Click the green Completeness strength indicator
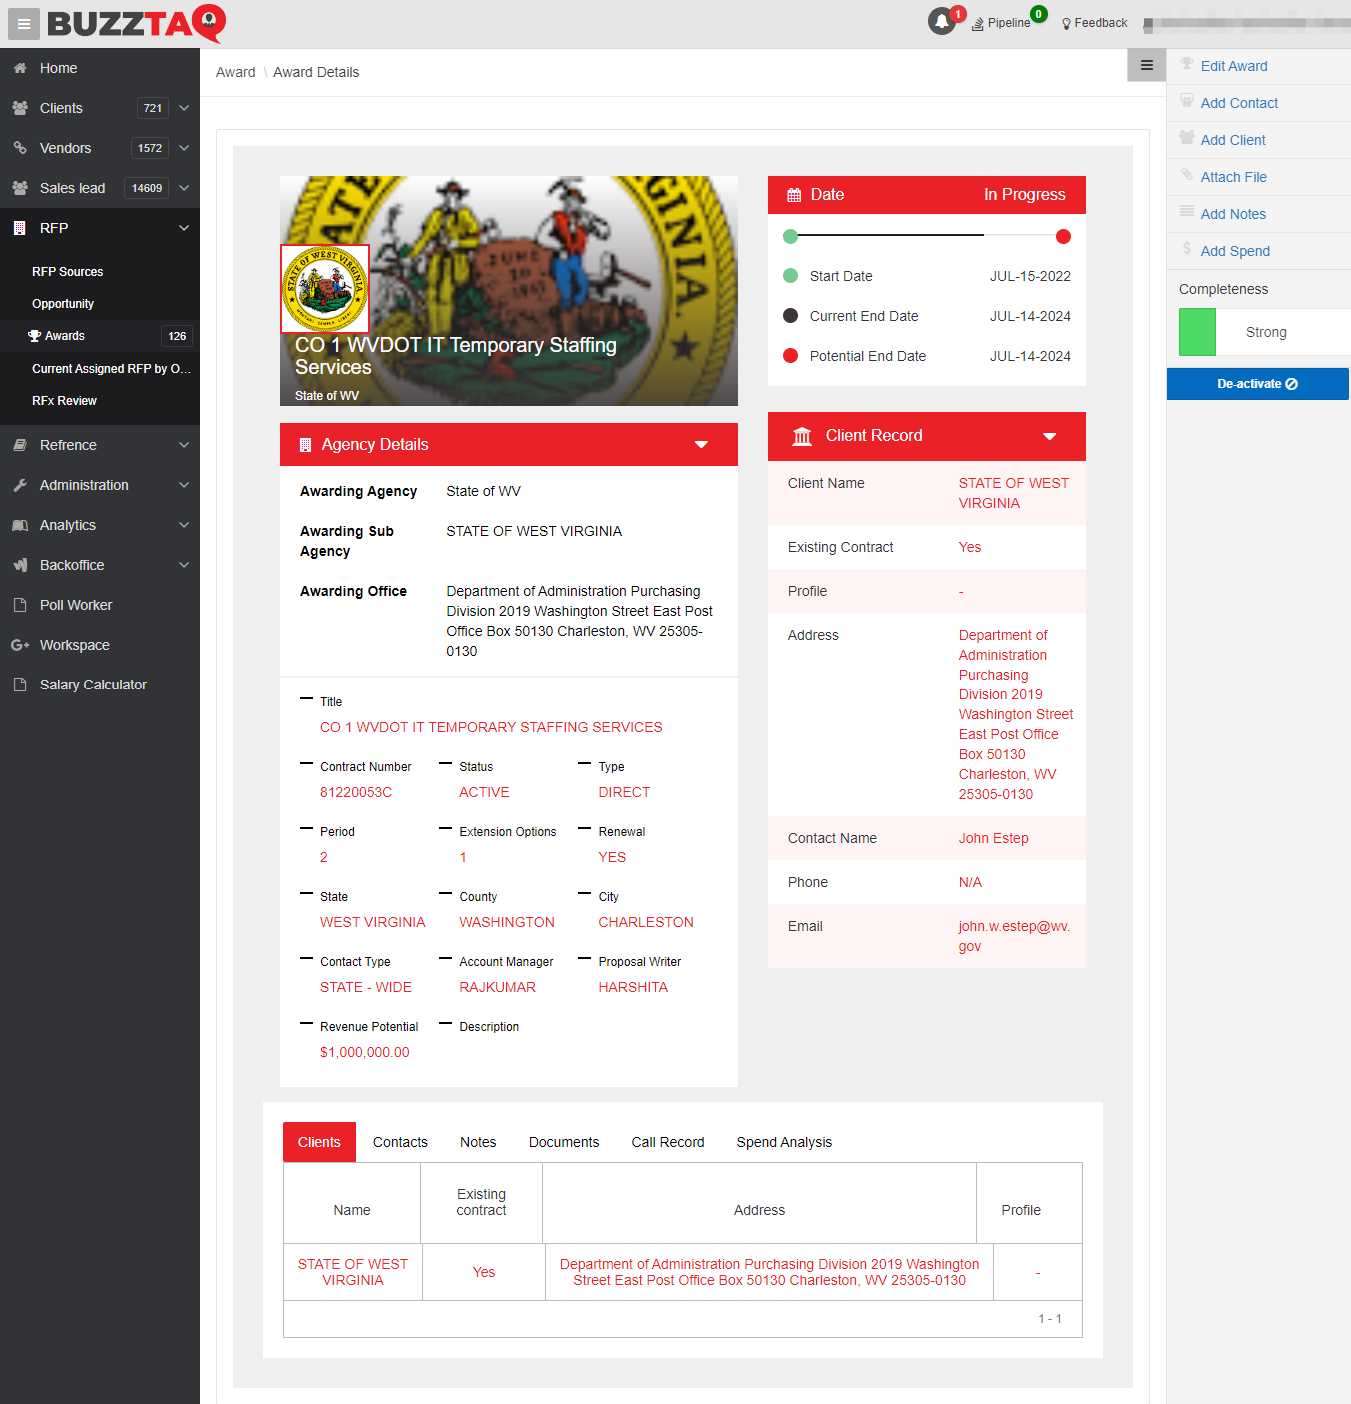Screen dimensions: 1351x1404 pyautogui.click(x=1197, y=332)
